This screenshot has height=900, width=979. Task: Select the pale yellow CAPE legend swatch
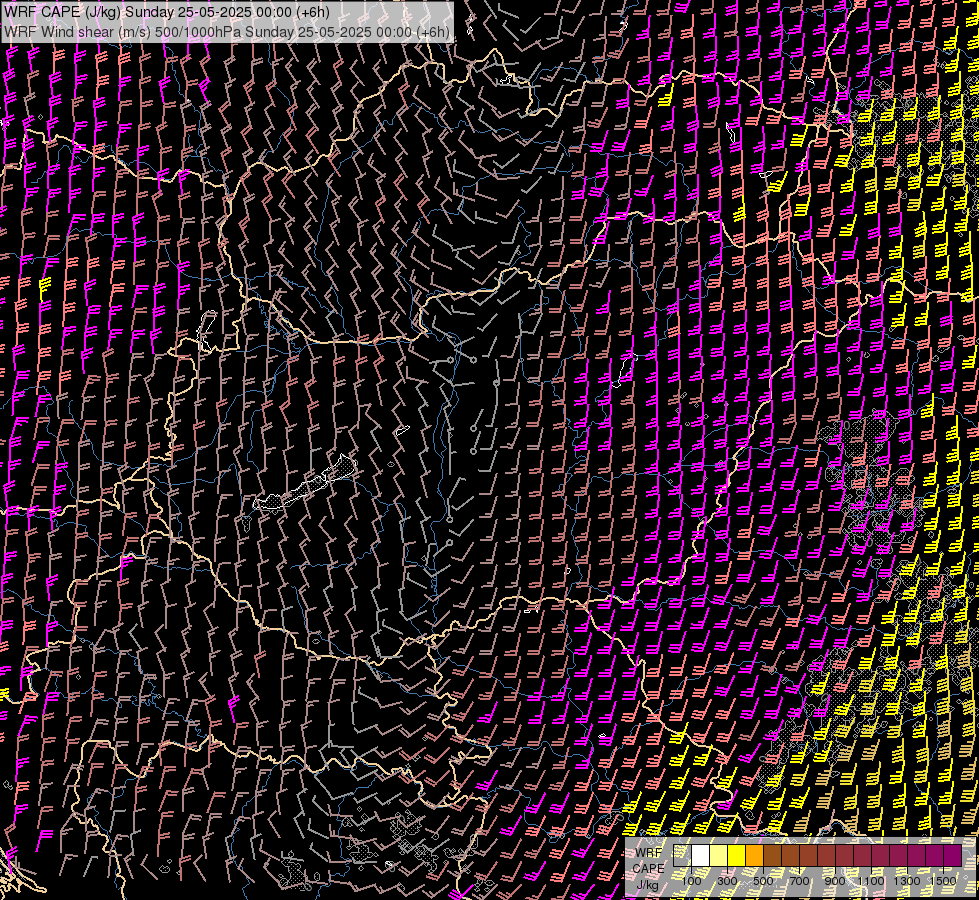[719, 856]
